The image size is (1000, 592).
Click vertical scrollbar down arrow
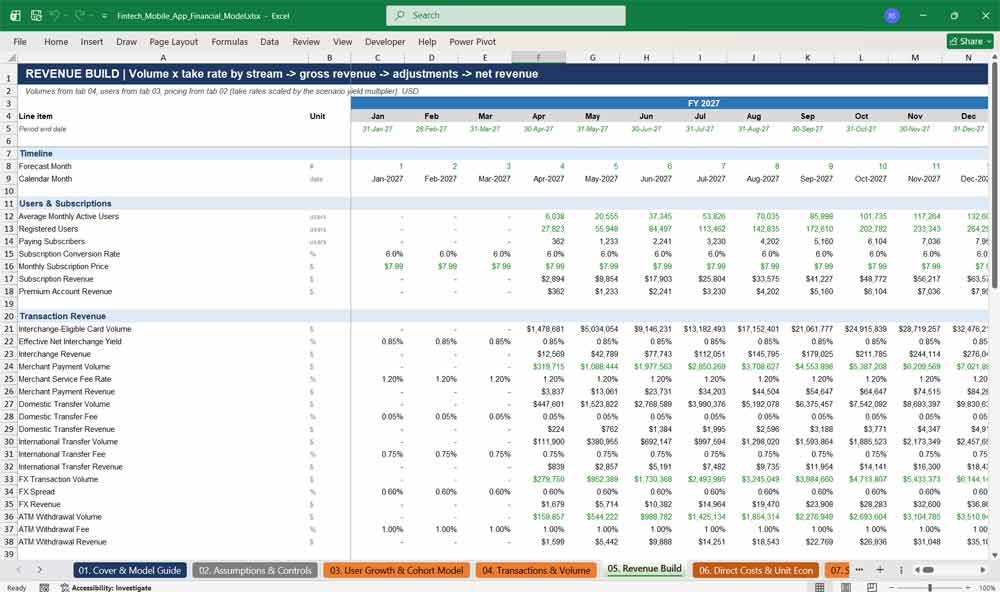tap(994, 555)
